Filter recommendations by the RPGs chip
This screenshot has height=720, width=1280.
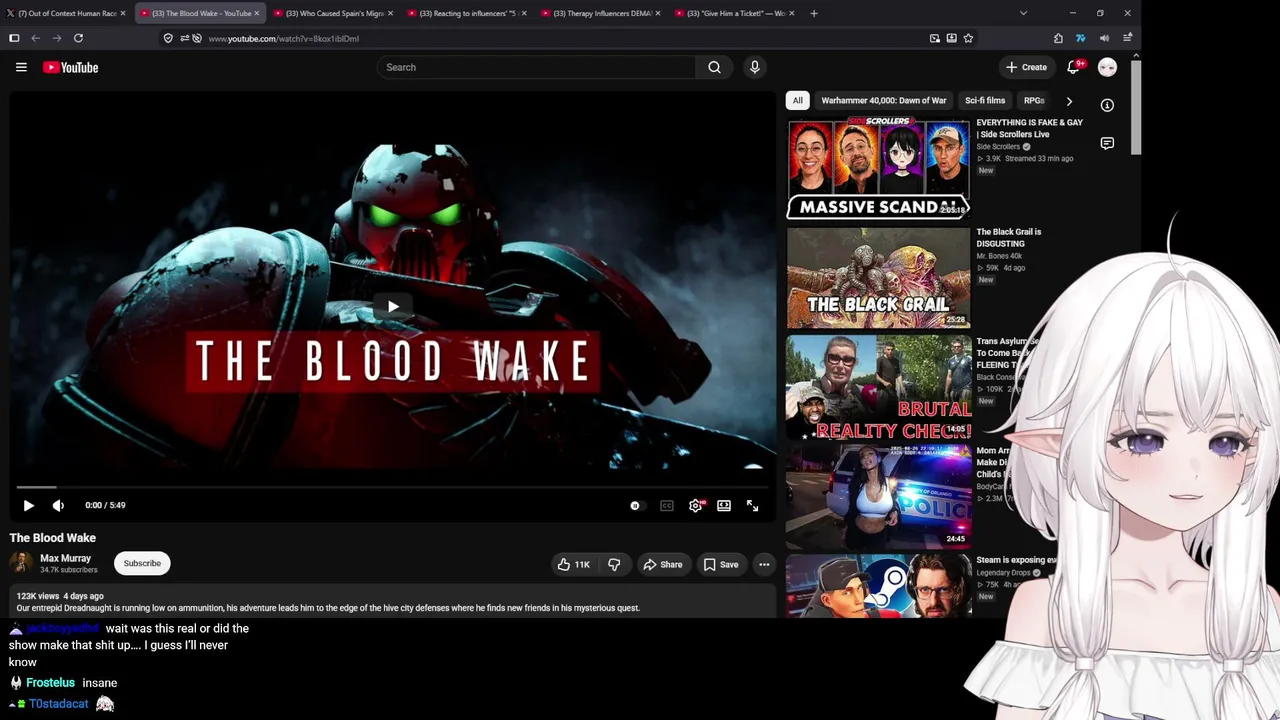(x=1034, y=100)
